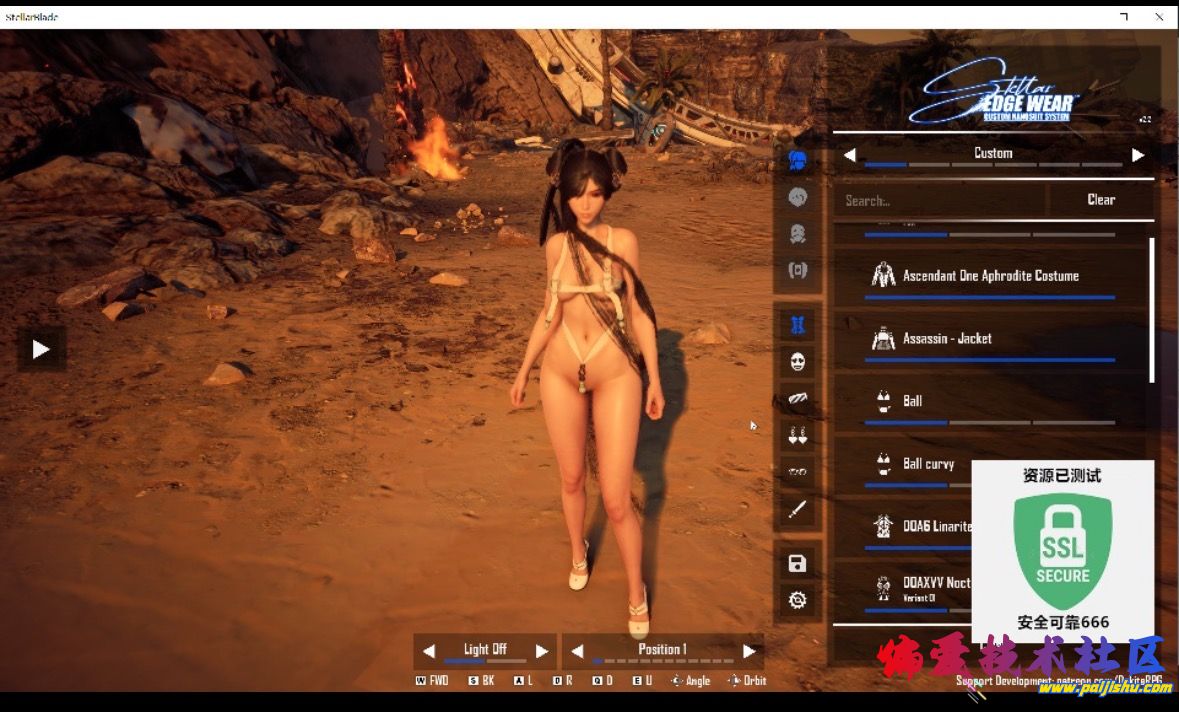This screenshot has height=712, width=1179.
Task: Click the Light Off label
Action: pyautogui.click(x=485, y=649)
